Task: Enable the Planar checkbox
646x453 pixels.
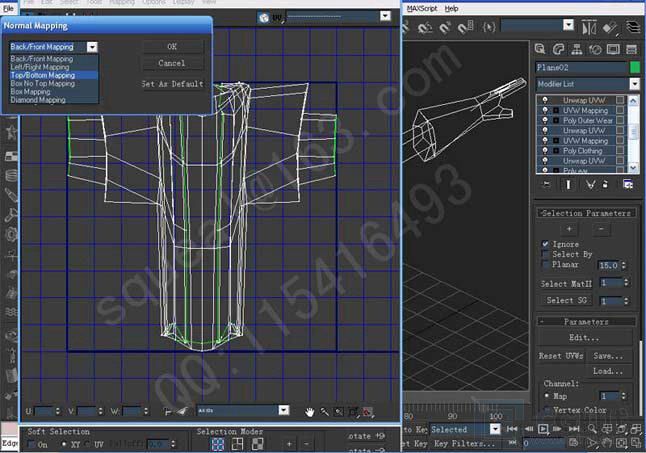Action: tap(546, 265)
